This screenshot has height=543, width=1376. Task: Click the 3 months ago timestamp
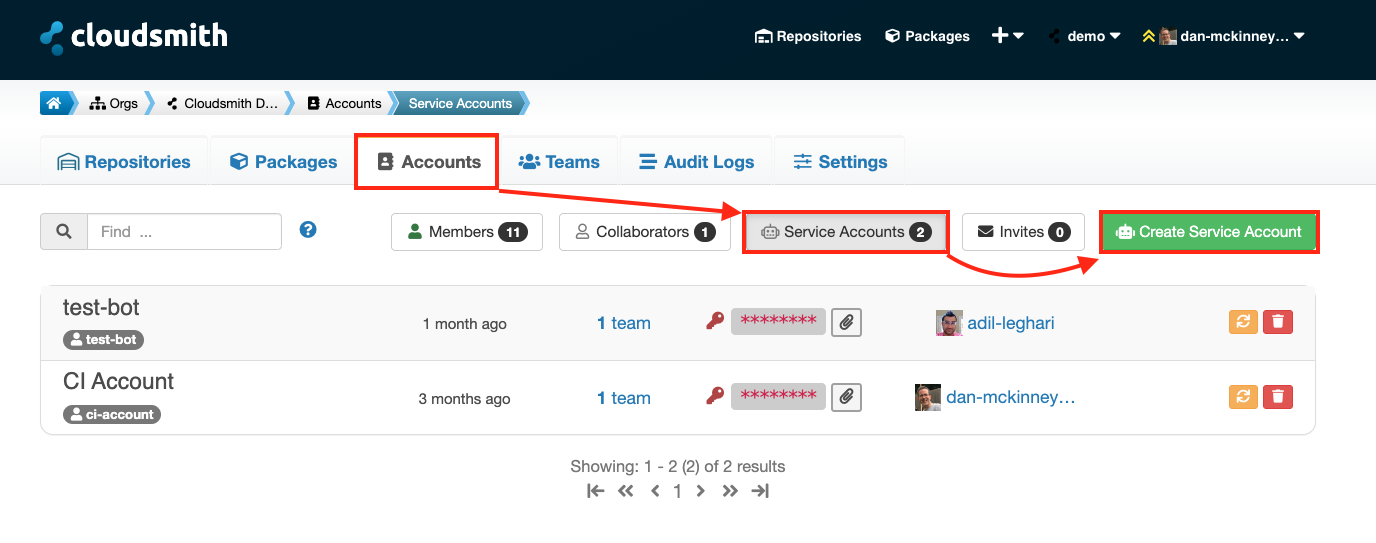(x=464, y=399)
